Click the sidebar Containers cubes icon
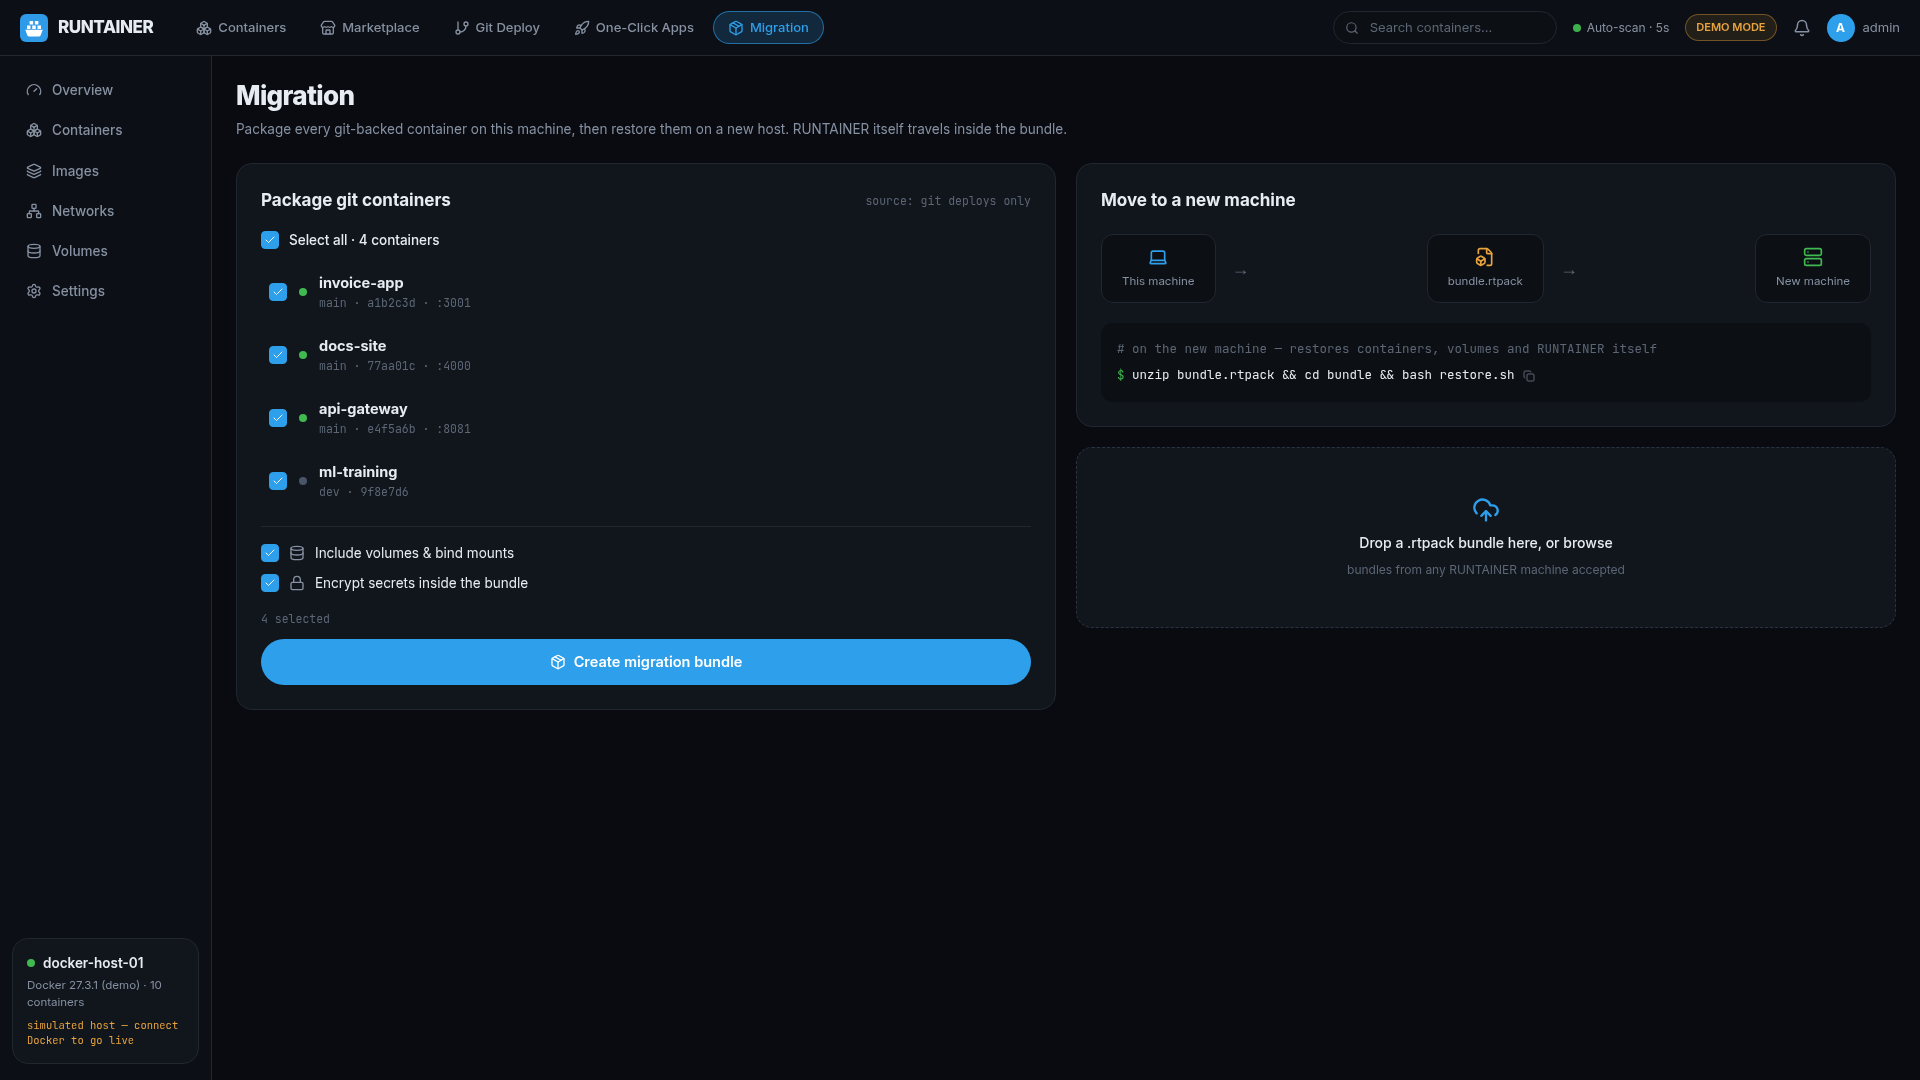 click(x=34, y=130)
